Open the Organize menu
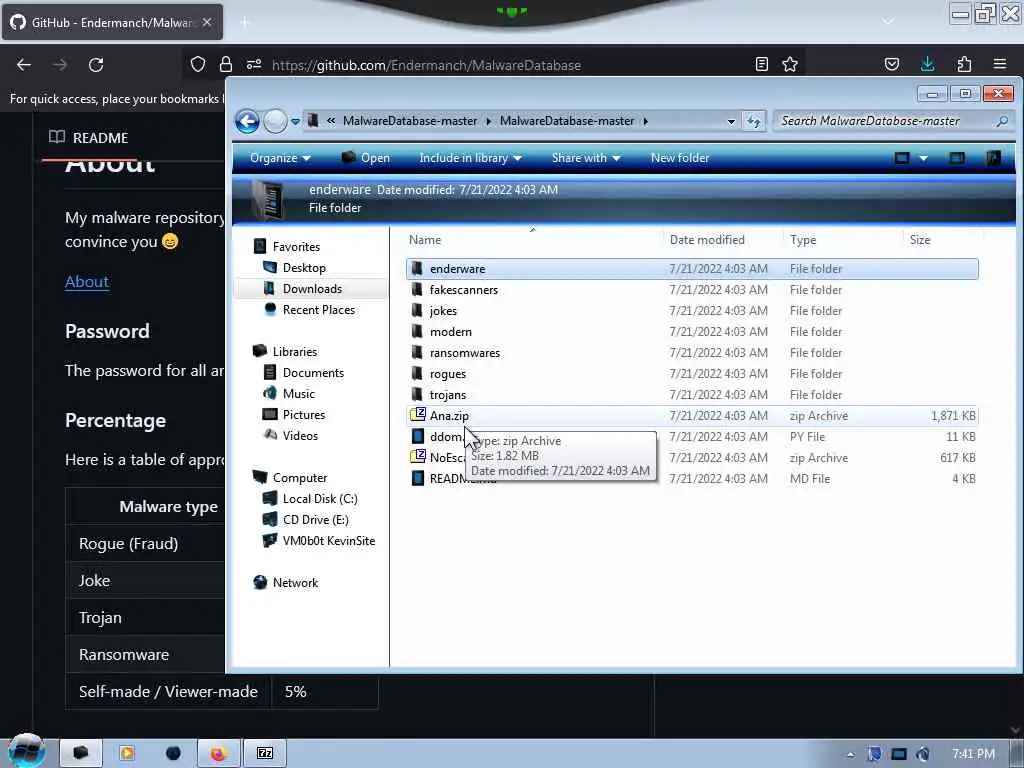Screen dimensions: 1024x768 [x=280, y=158]
